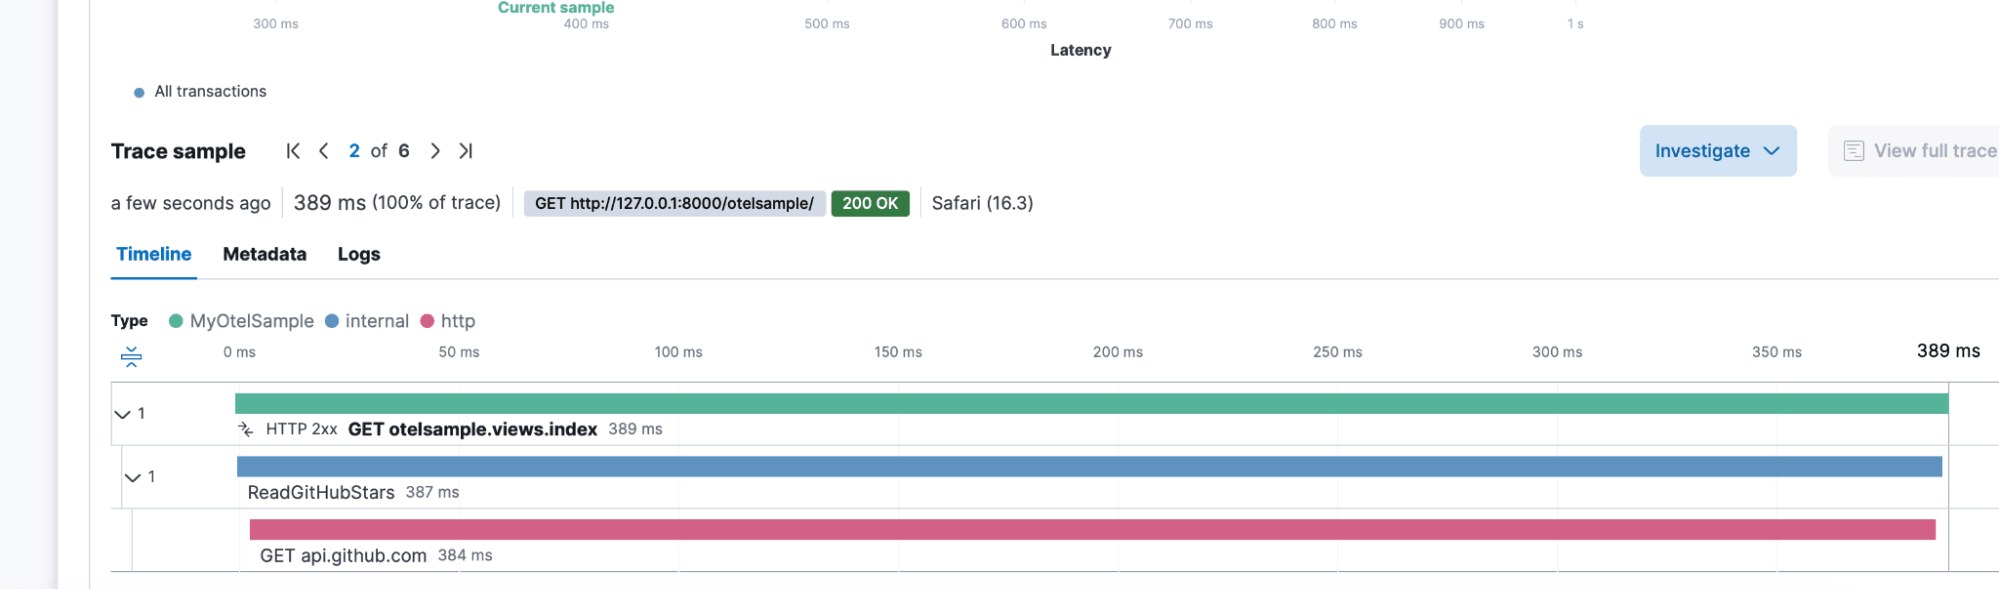The image size is (1999, 589).
Task: Click the GET otelsample.views.index label
Action: coord(472,429)
